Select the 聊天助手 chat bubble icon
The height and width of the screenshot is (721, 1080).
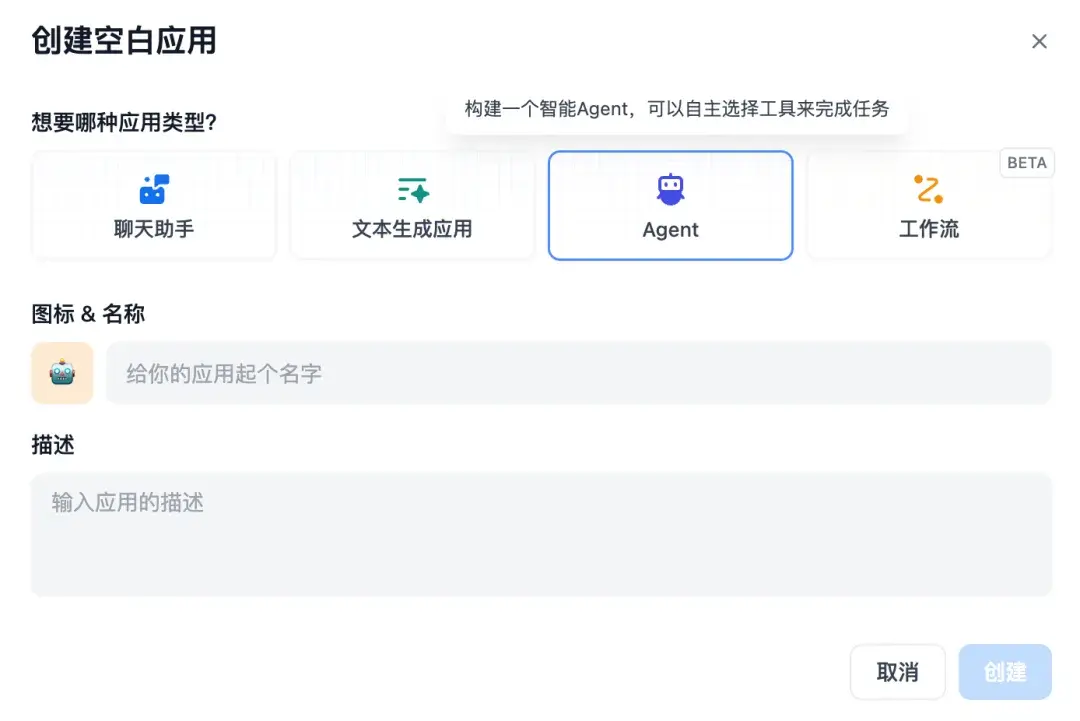click(155, 188)
